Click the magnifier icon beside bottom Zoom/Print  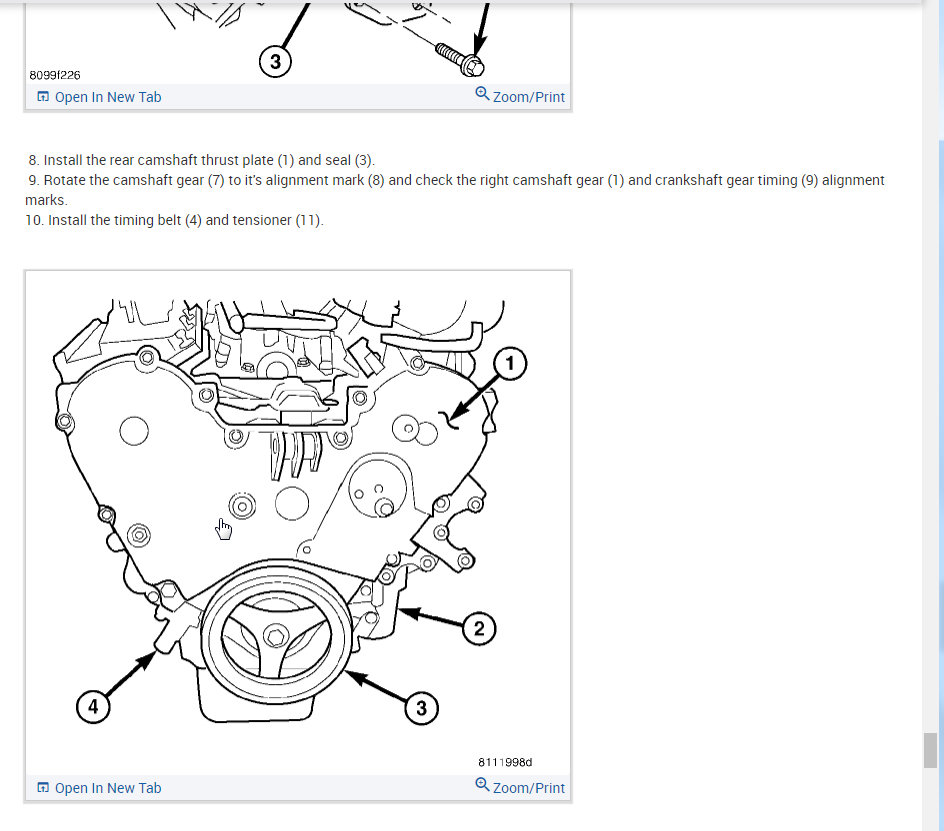tap(481, 787)
